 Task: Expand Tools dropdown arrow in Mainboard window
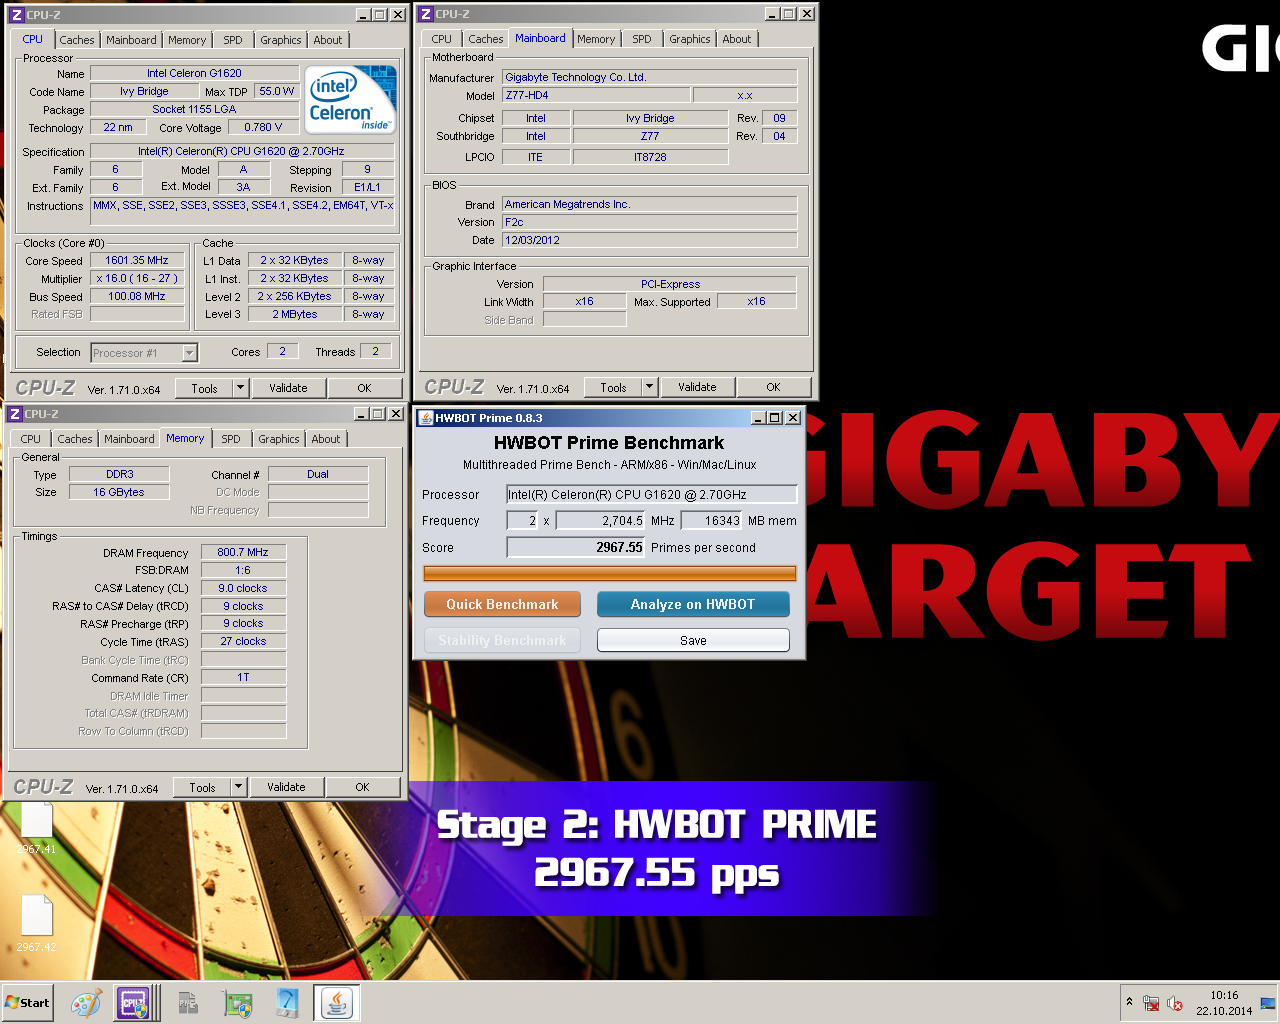point(649,387)
